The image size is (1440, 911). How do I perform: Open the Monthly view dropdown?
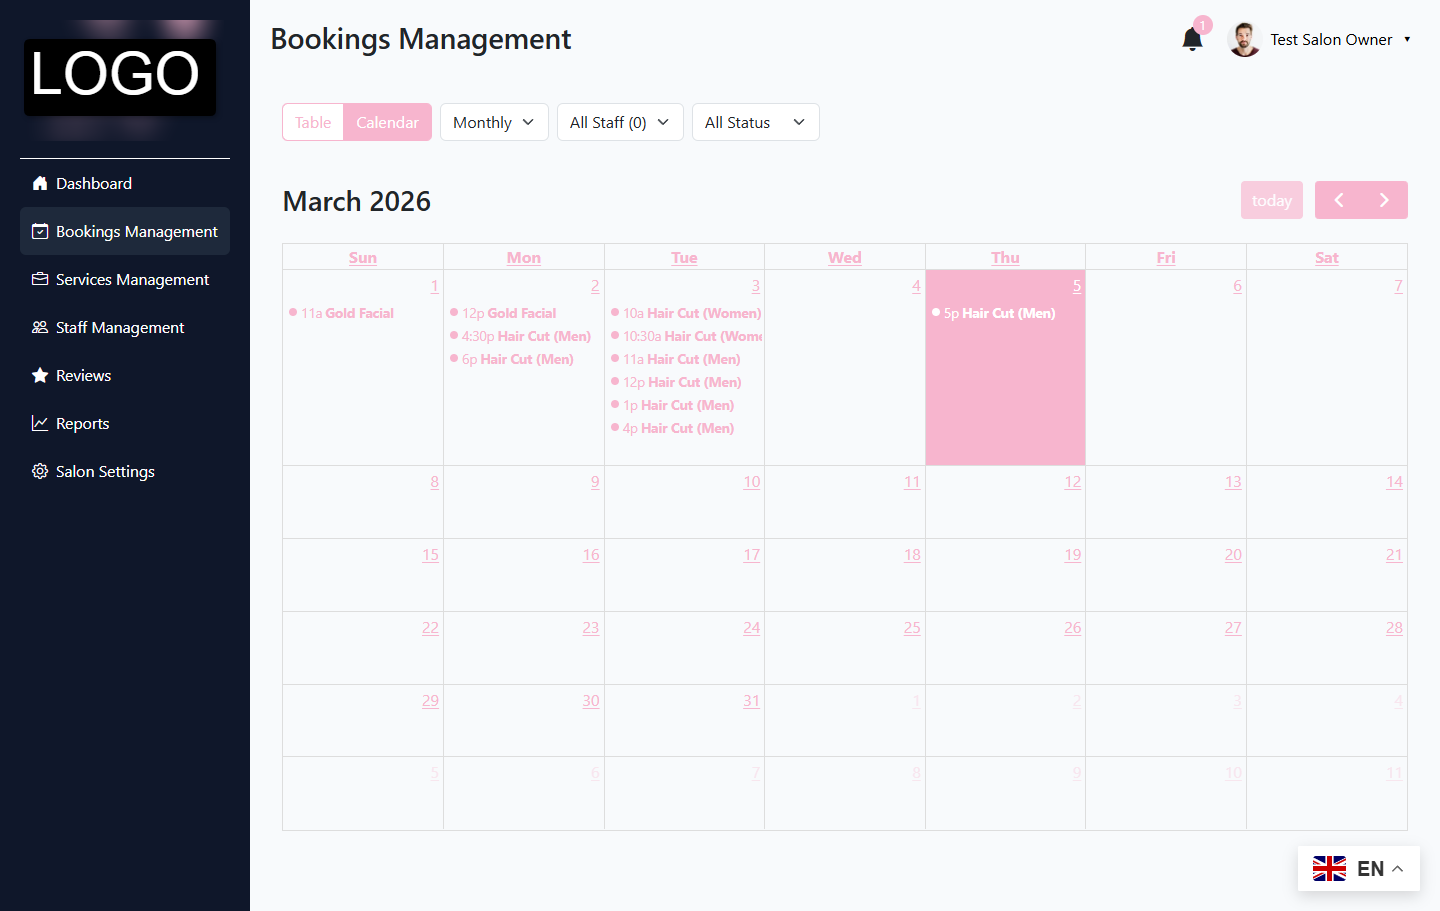(494, 121)
